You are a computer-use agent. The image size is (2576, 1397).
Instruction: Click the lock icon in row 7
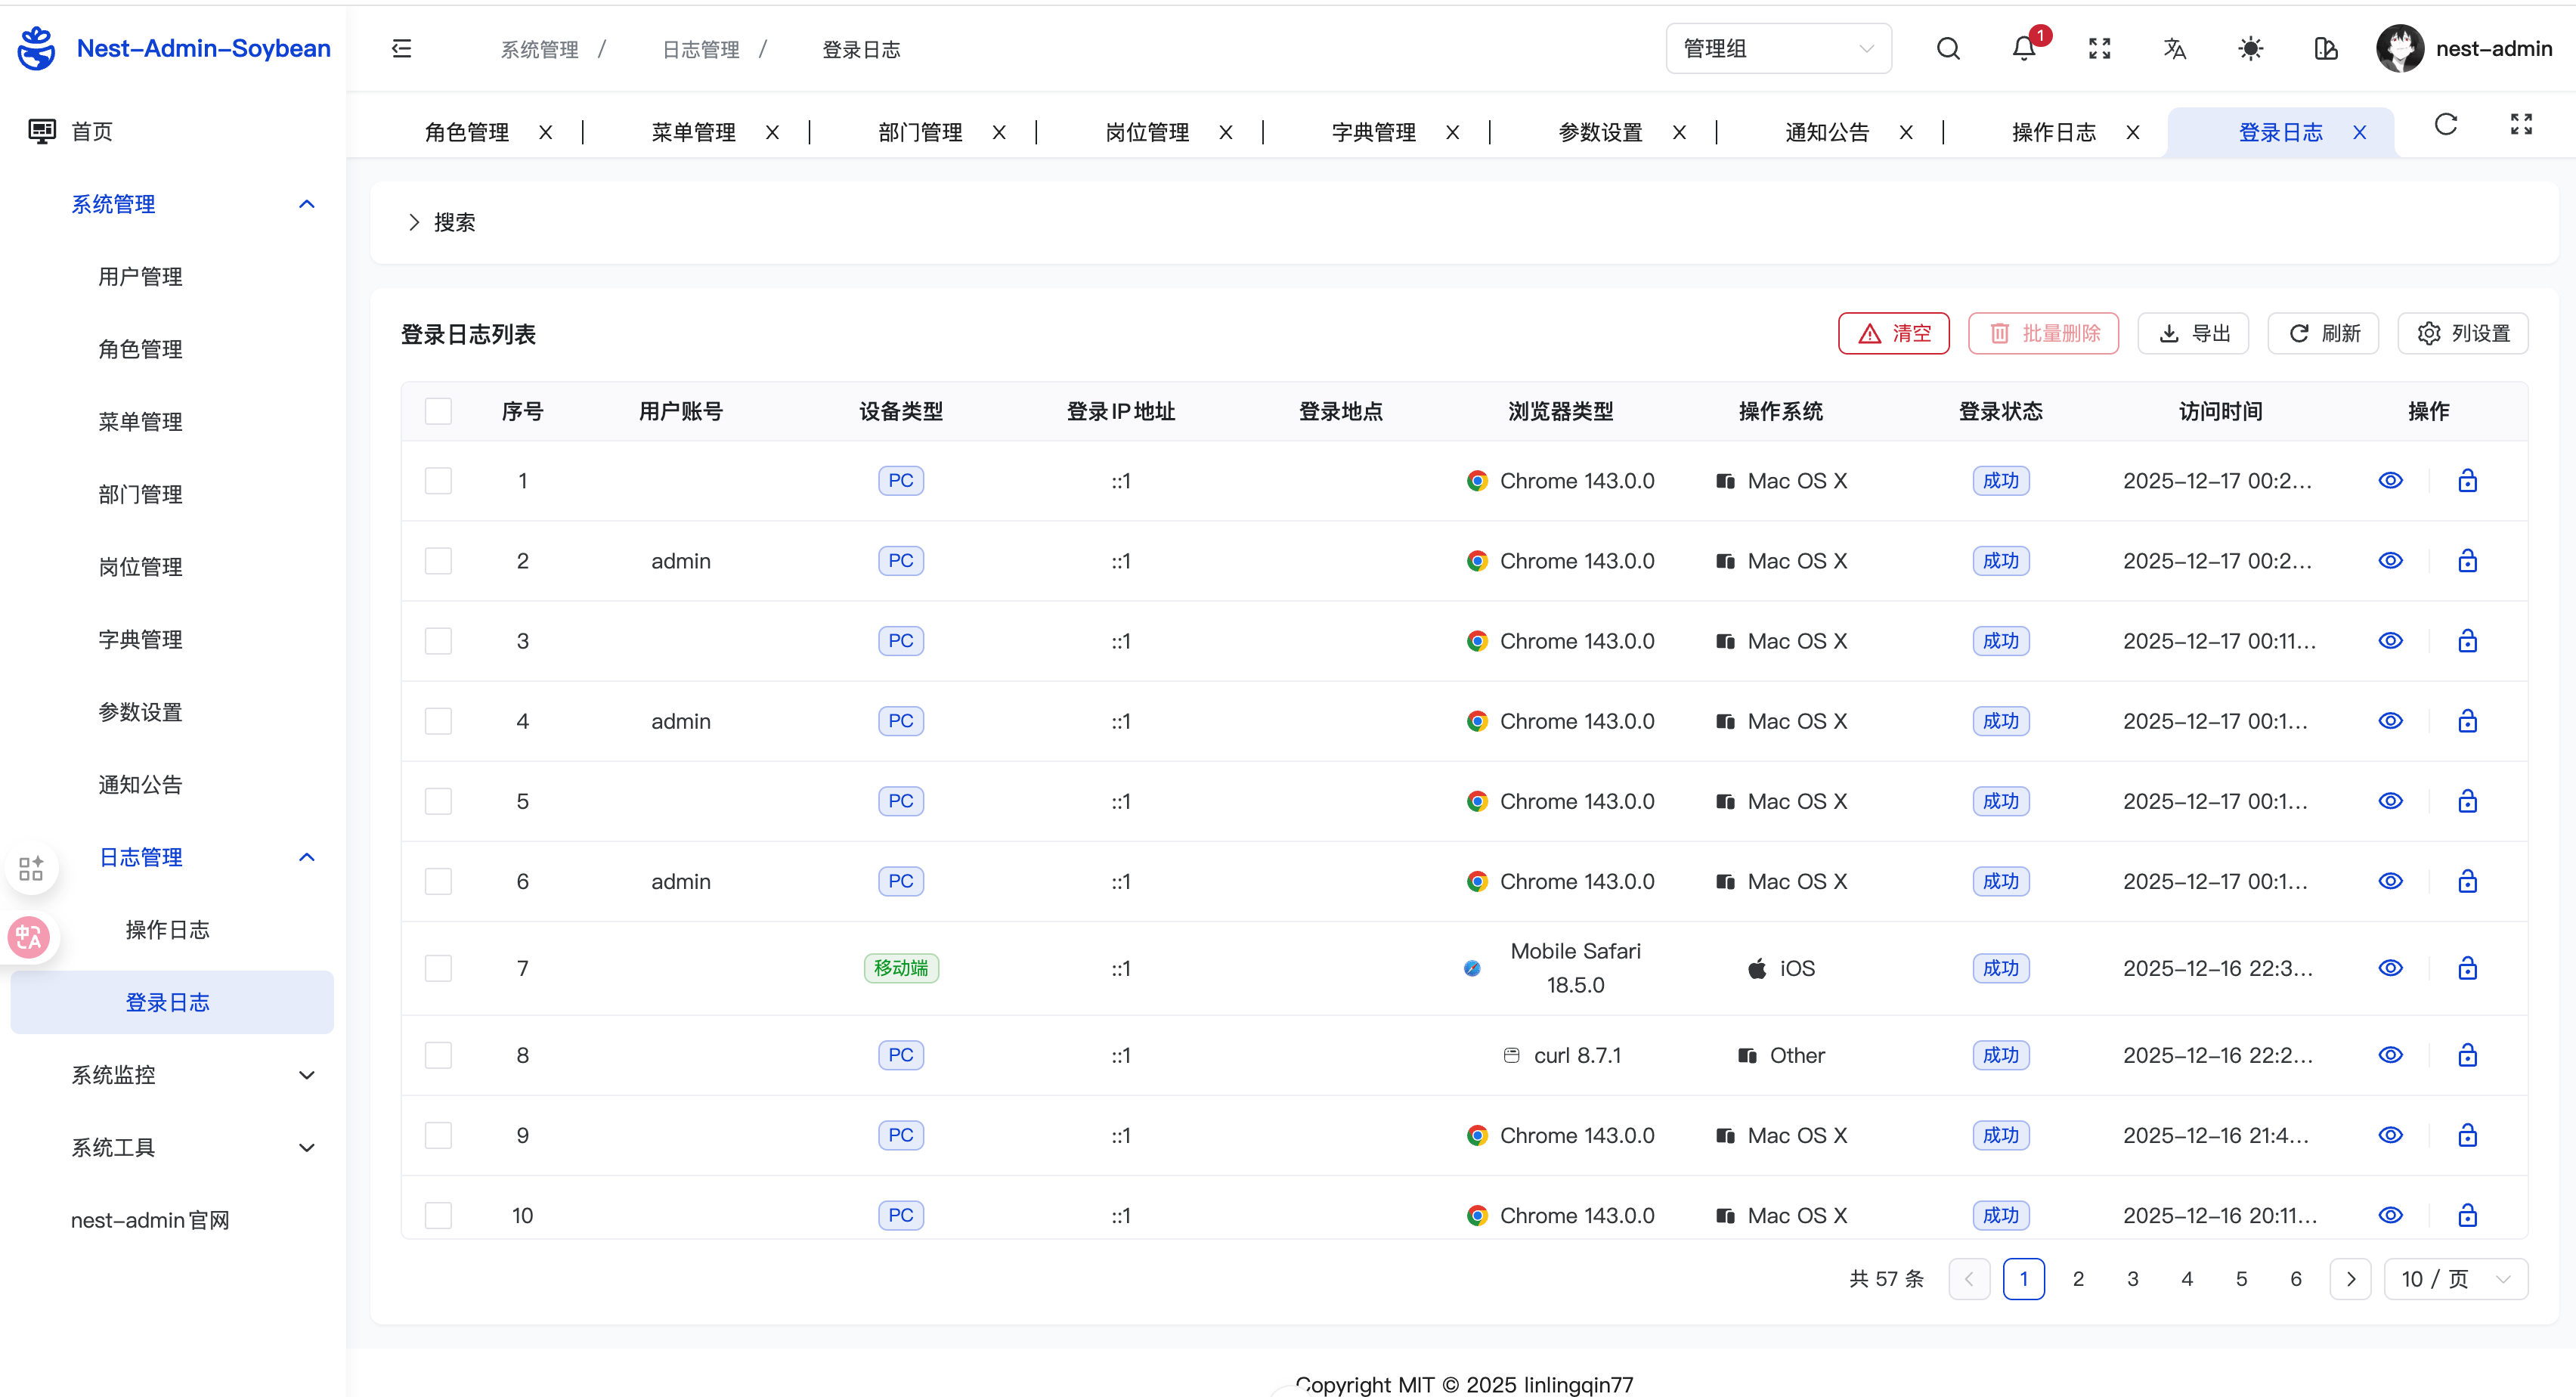[x=2467, y=968]
